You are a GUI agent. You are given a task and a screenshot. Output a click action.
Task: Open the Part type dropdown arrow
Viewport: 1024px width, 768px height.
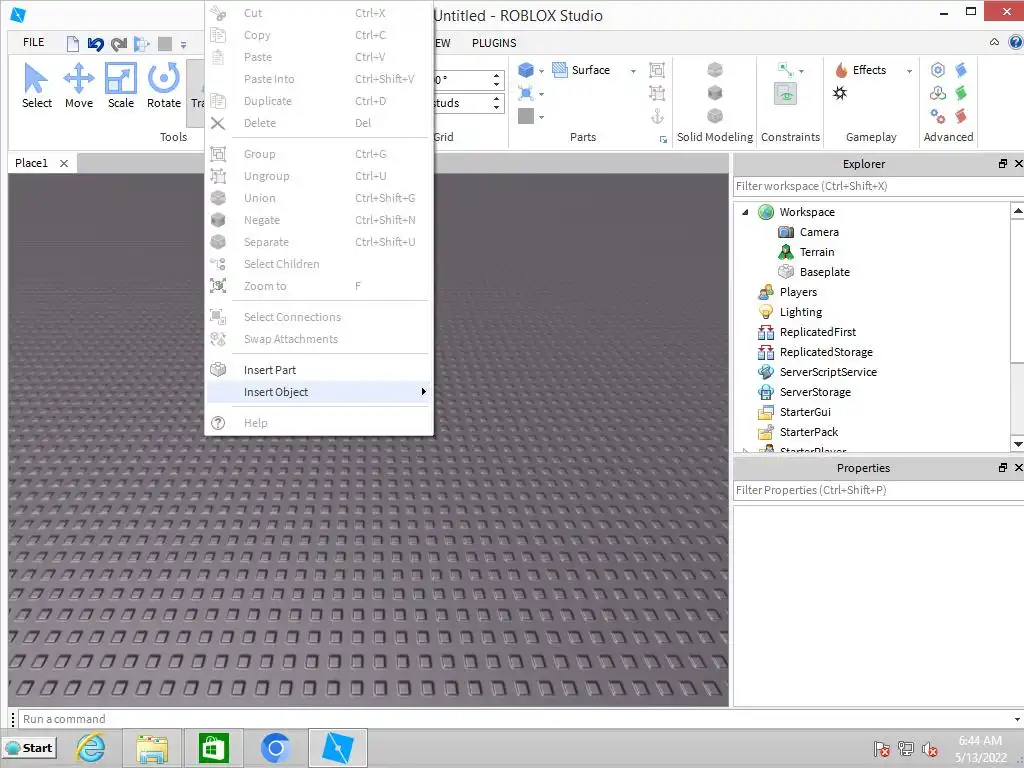(x=541, y=71)
